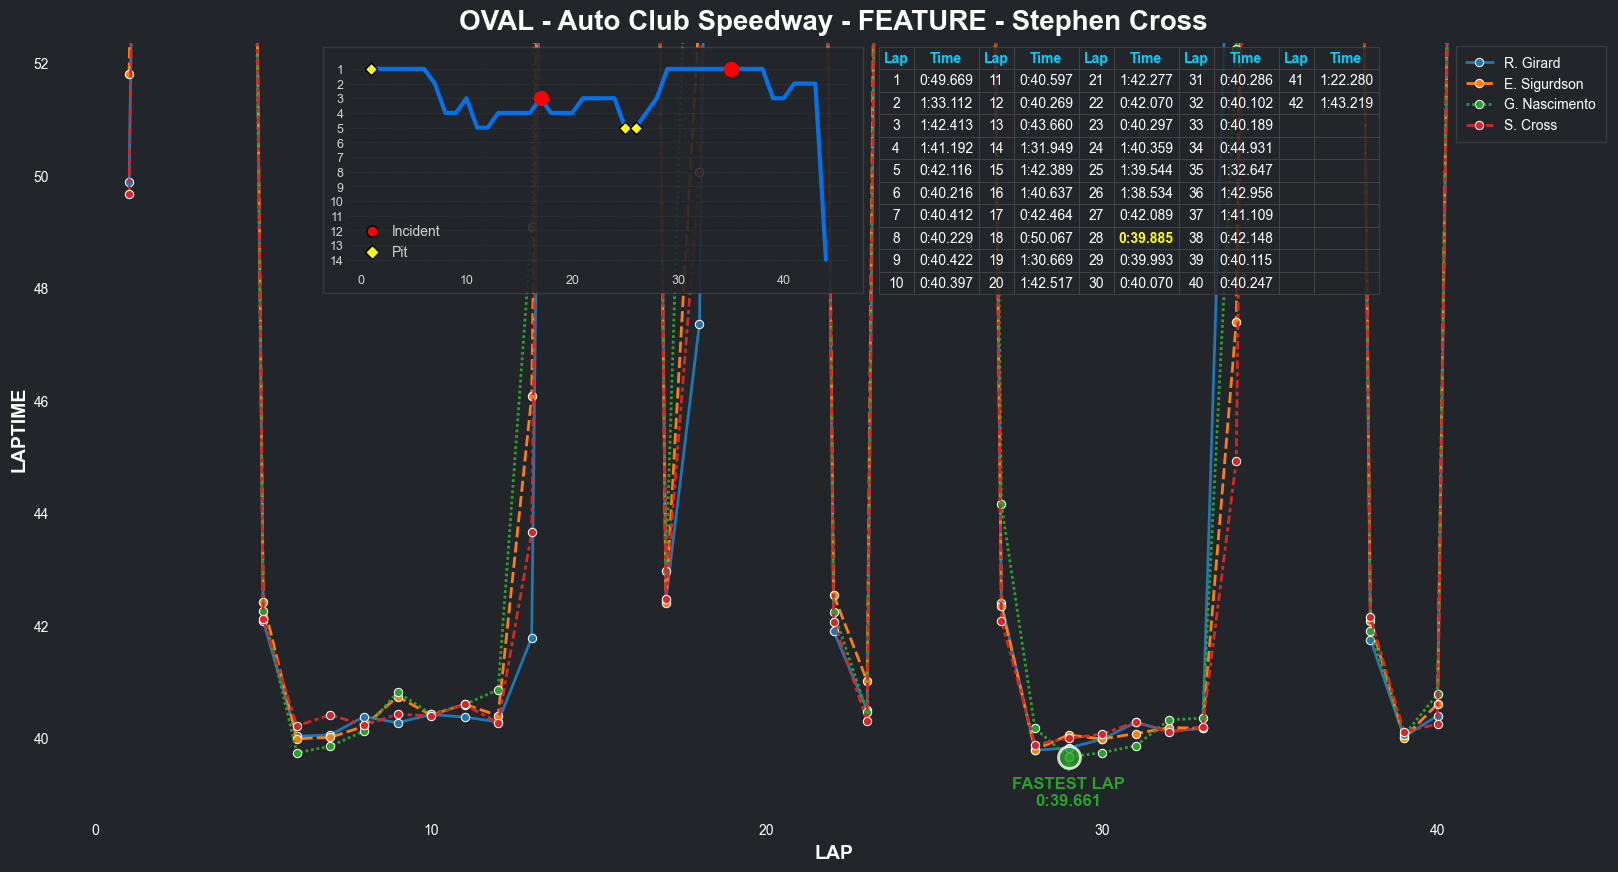1618x872 pixels.
Task: Click the LAPTIME y-axis label
Action: [19, 432]
